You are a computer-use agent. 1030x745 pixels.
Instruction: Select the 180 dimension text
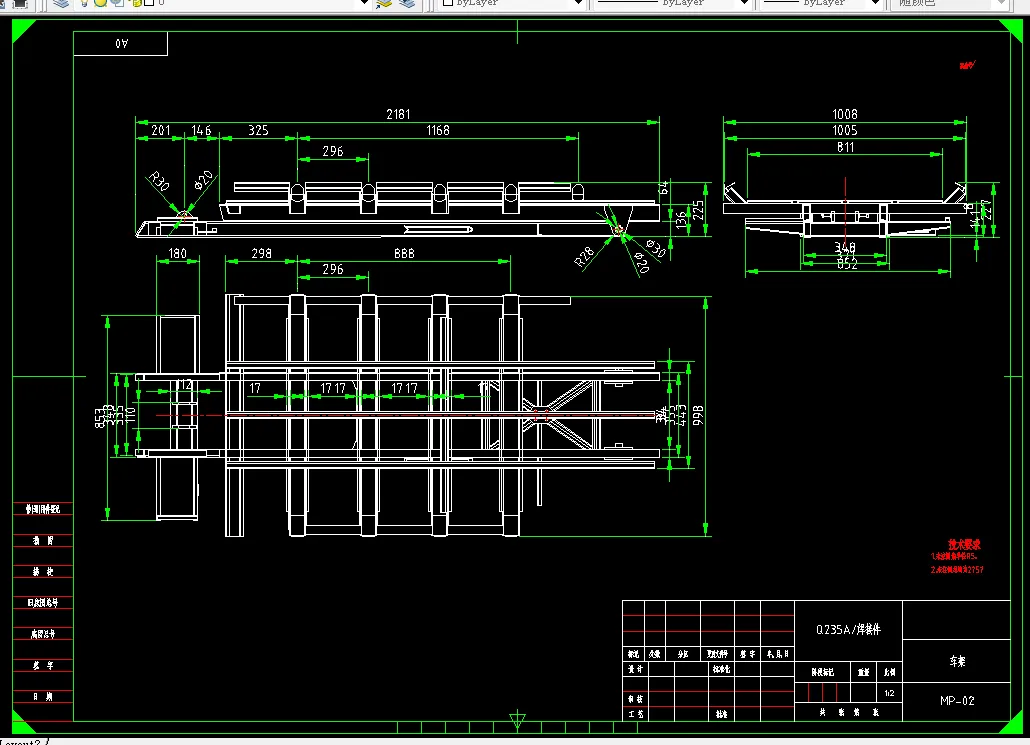click(177, 253)
